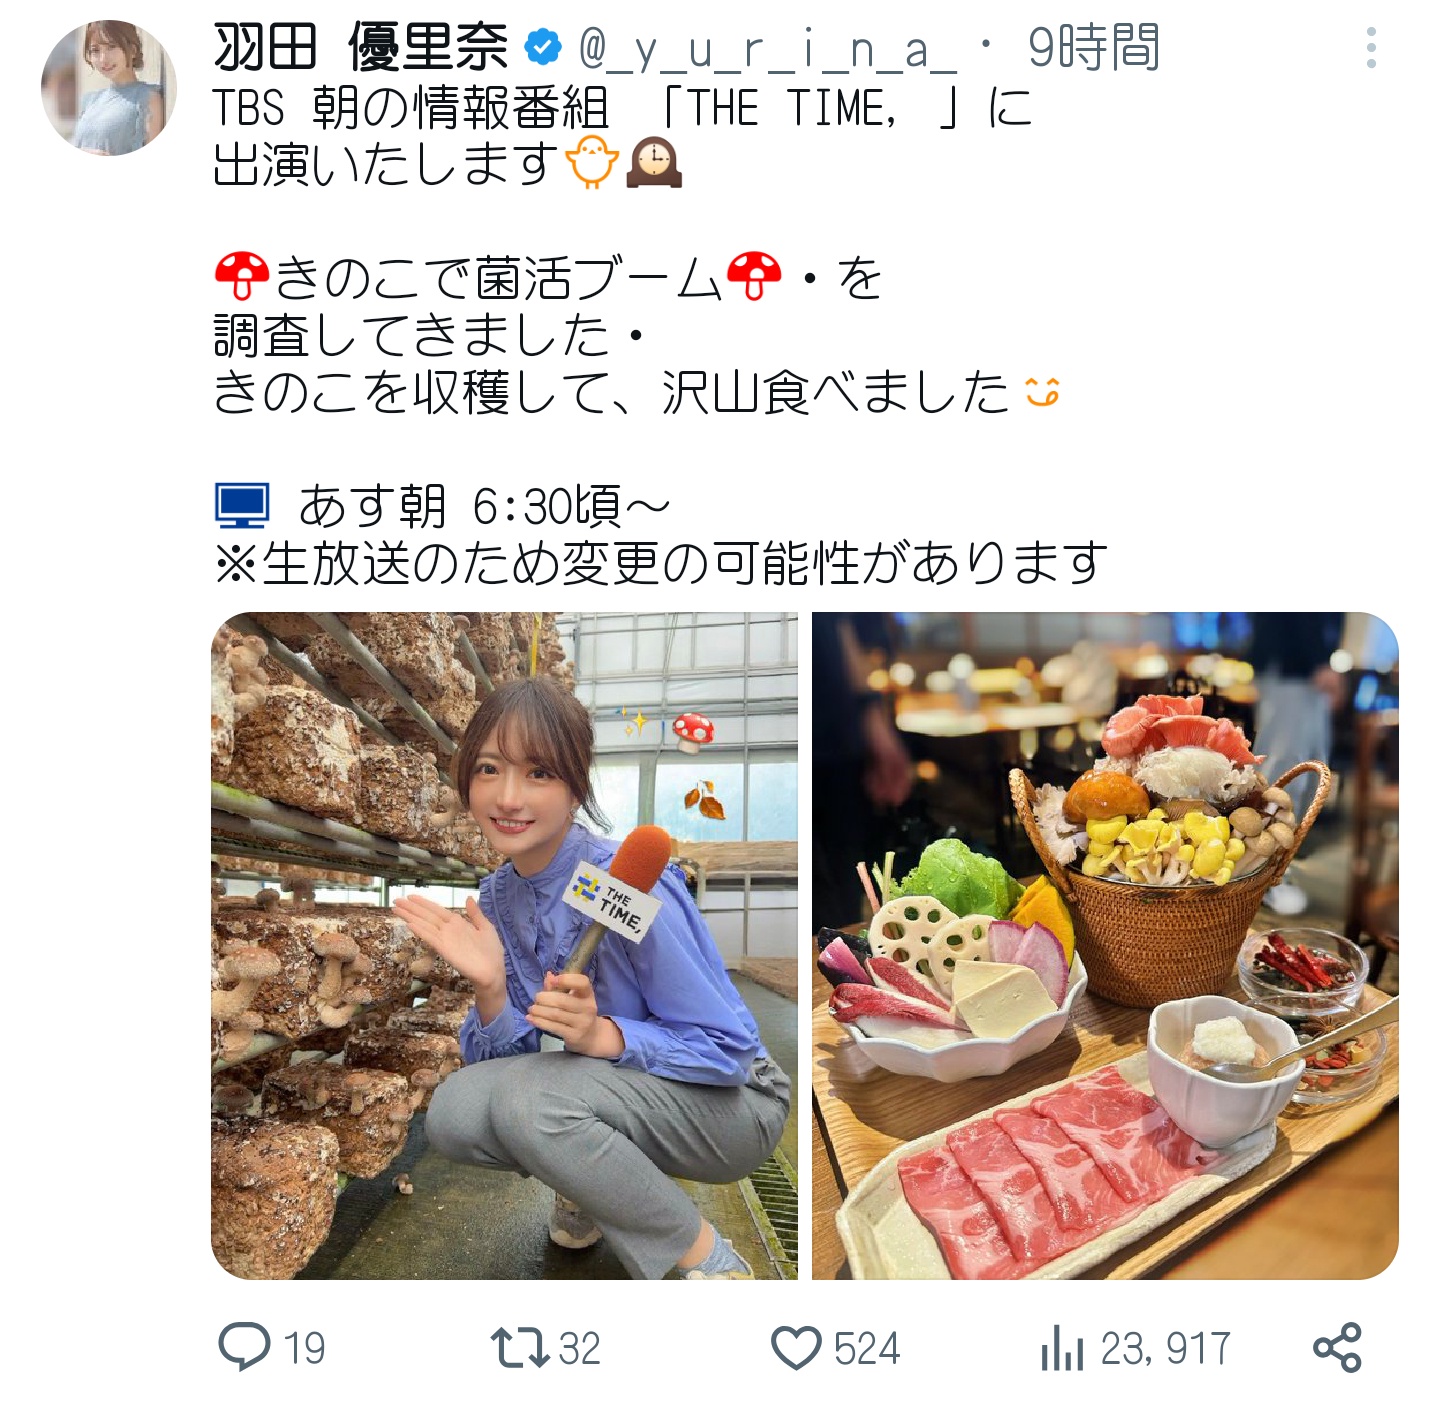Click the like count 524
The width and height of the screenshot is (1440, 1408).
click(867, 1348)
